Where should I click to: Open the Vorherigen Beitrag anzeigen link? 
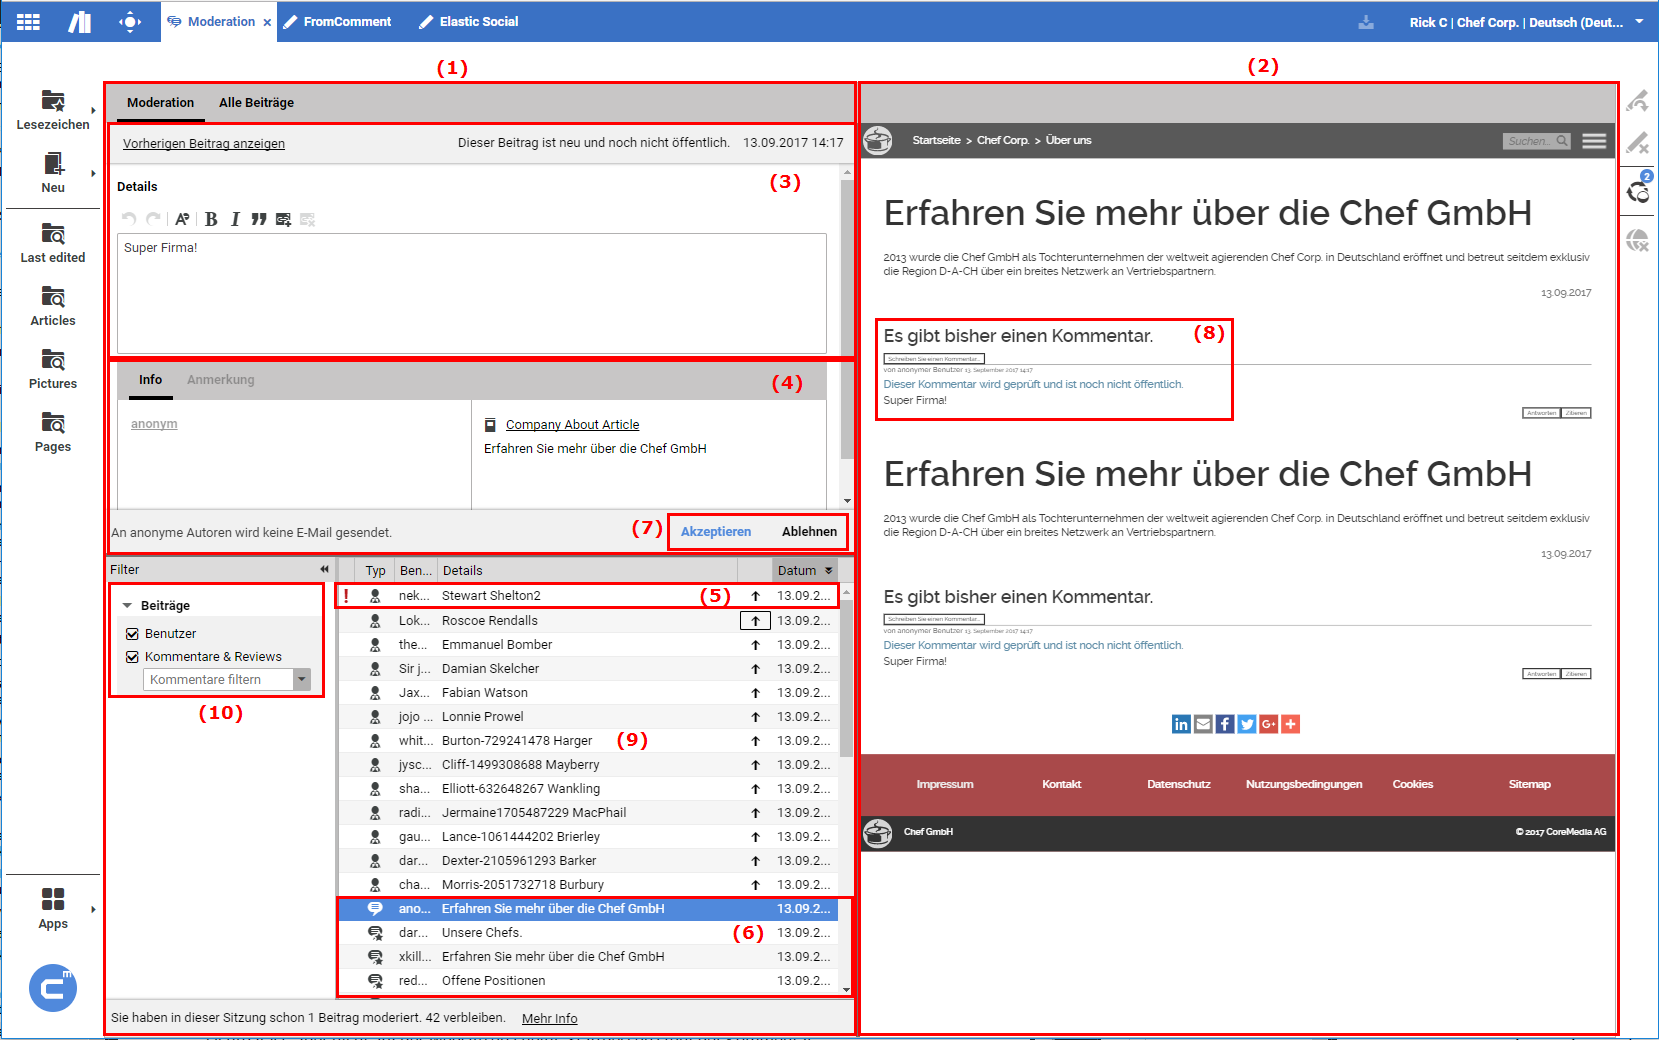[x=203, y=143]
